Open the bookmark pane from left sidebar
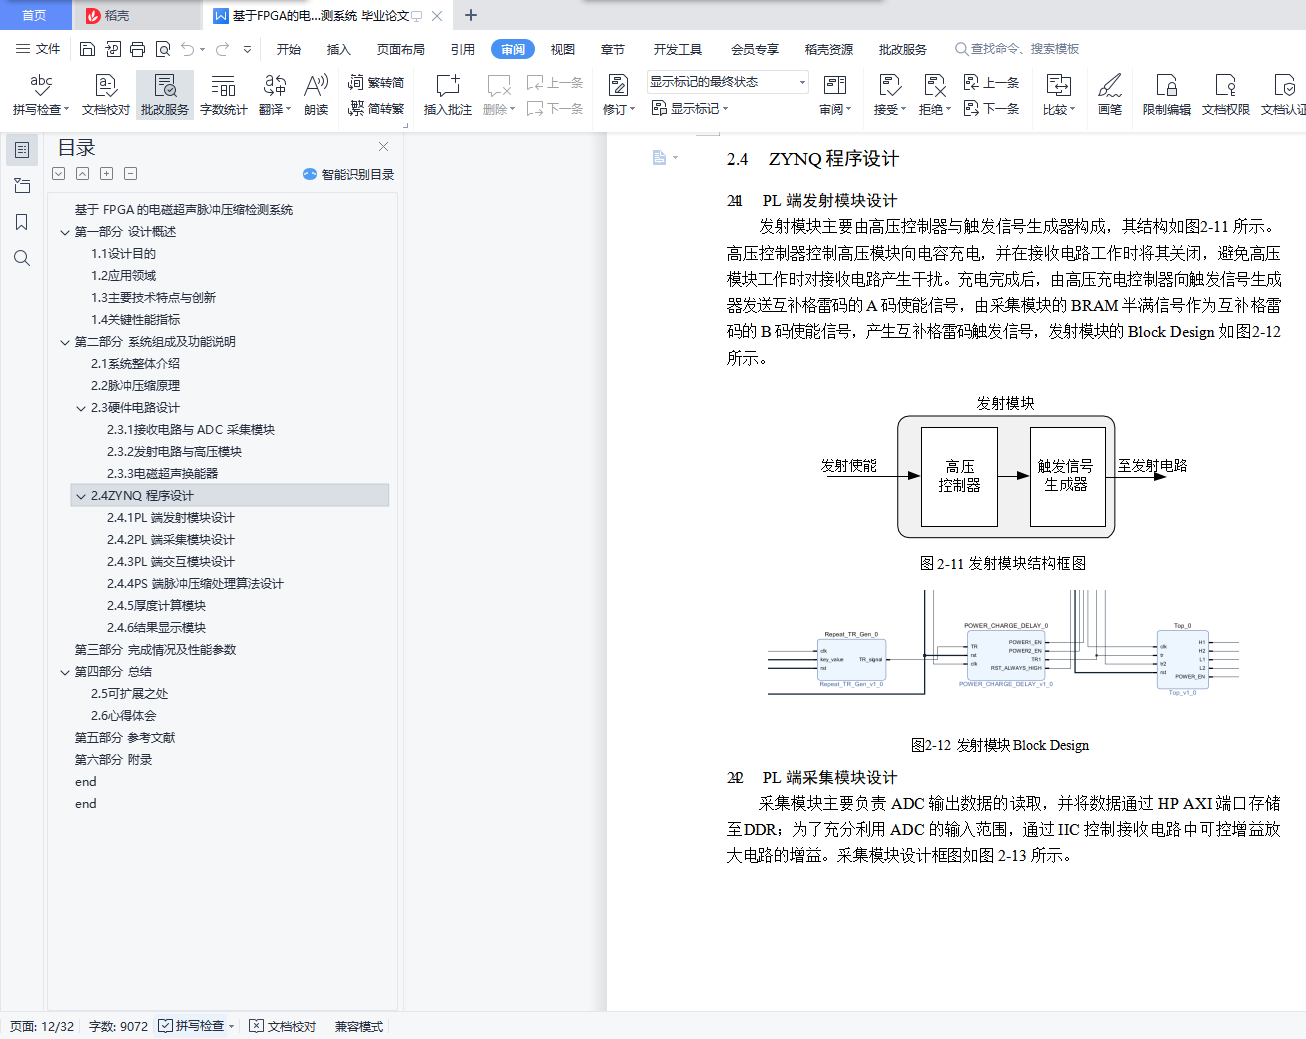1306x1039 pixels. tap(22, 222)
